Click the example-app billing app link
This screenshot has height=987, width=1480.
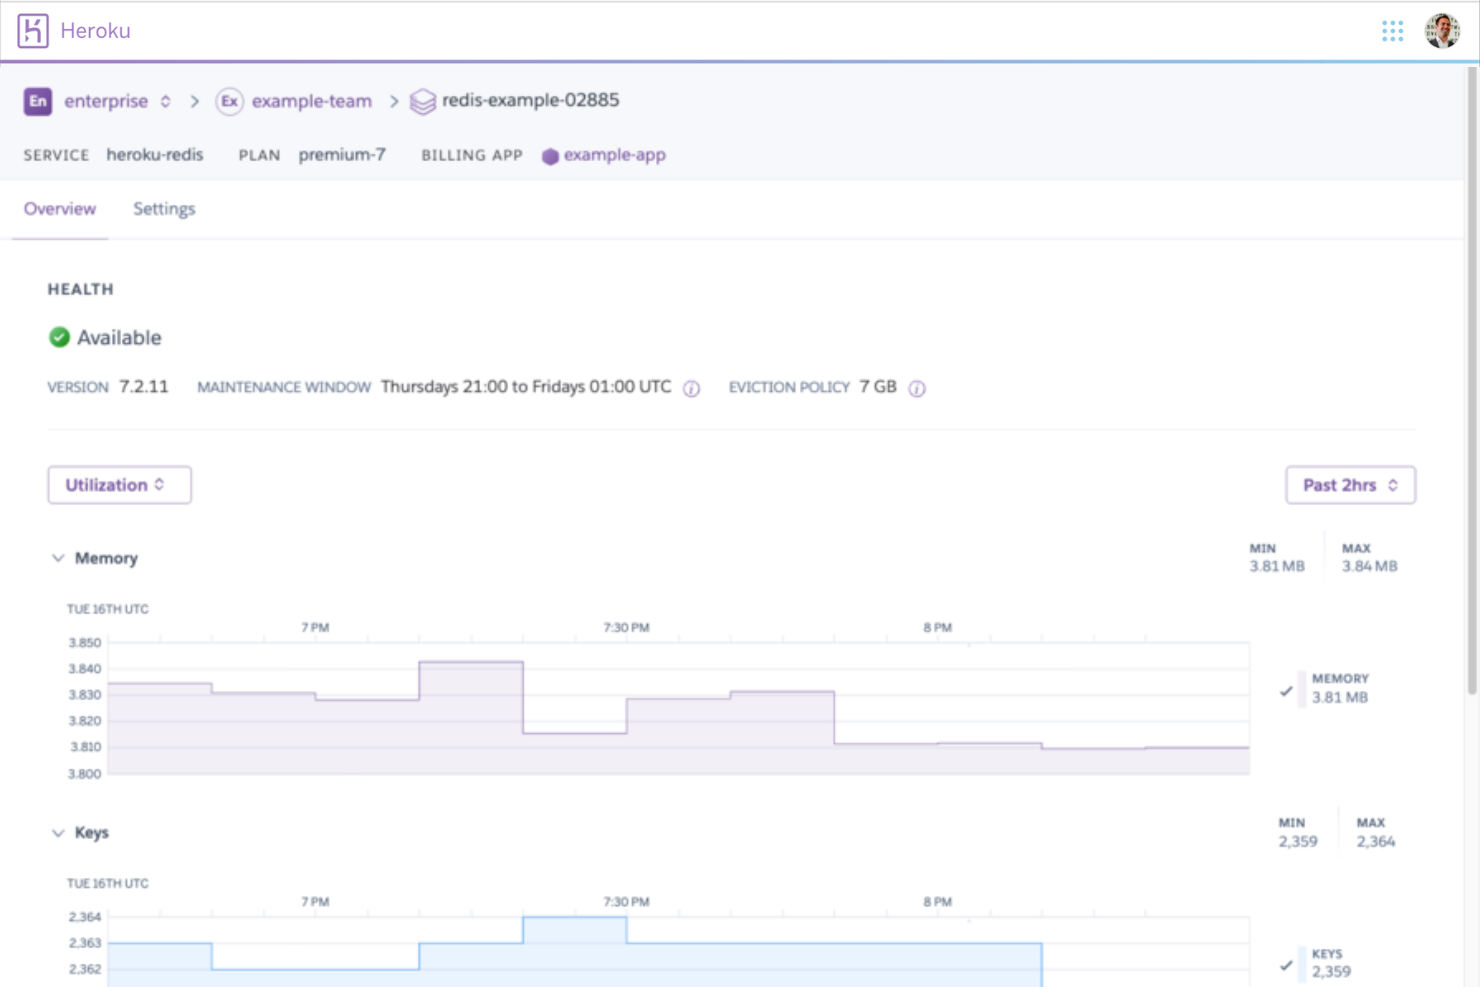(x=614, y=155)
